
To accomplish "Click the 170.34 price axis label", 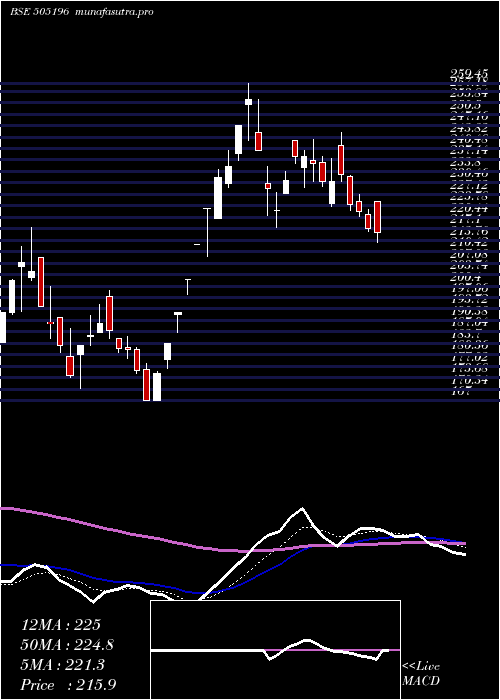I will (469, 380).
